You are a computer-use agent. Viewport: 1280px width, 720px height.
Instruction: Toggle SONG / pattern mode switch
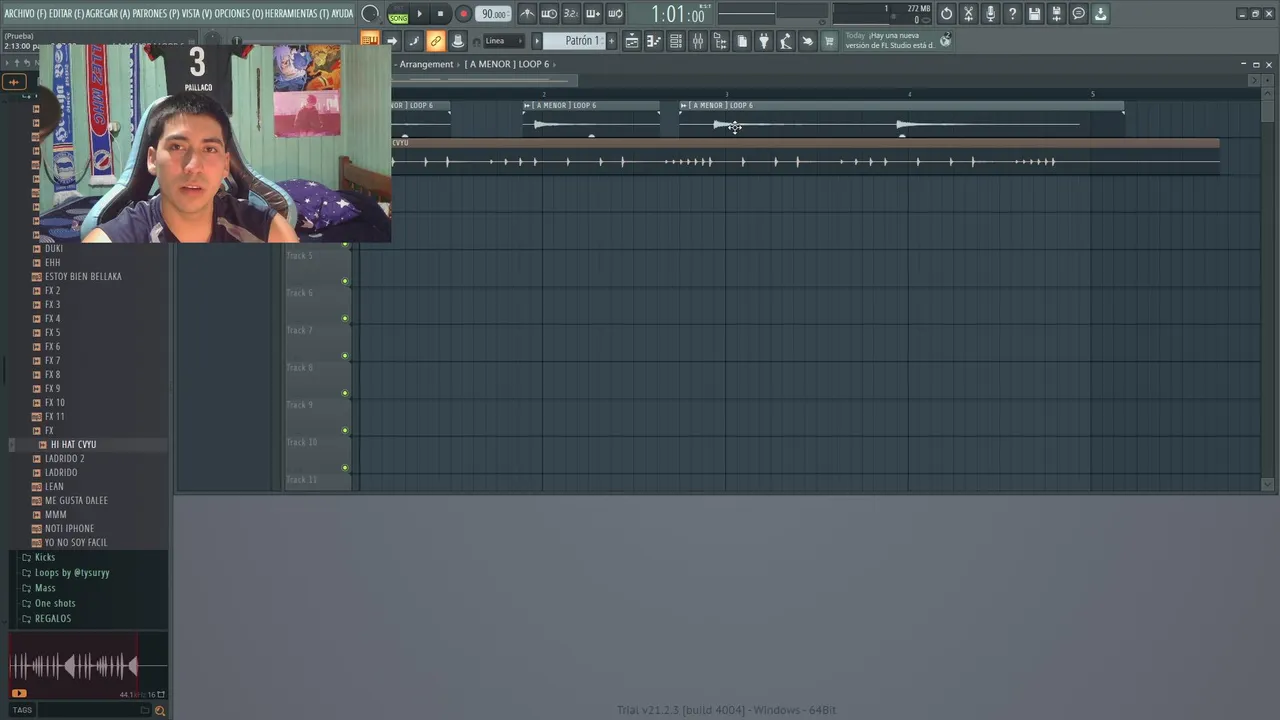(x=398, y=14)
